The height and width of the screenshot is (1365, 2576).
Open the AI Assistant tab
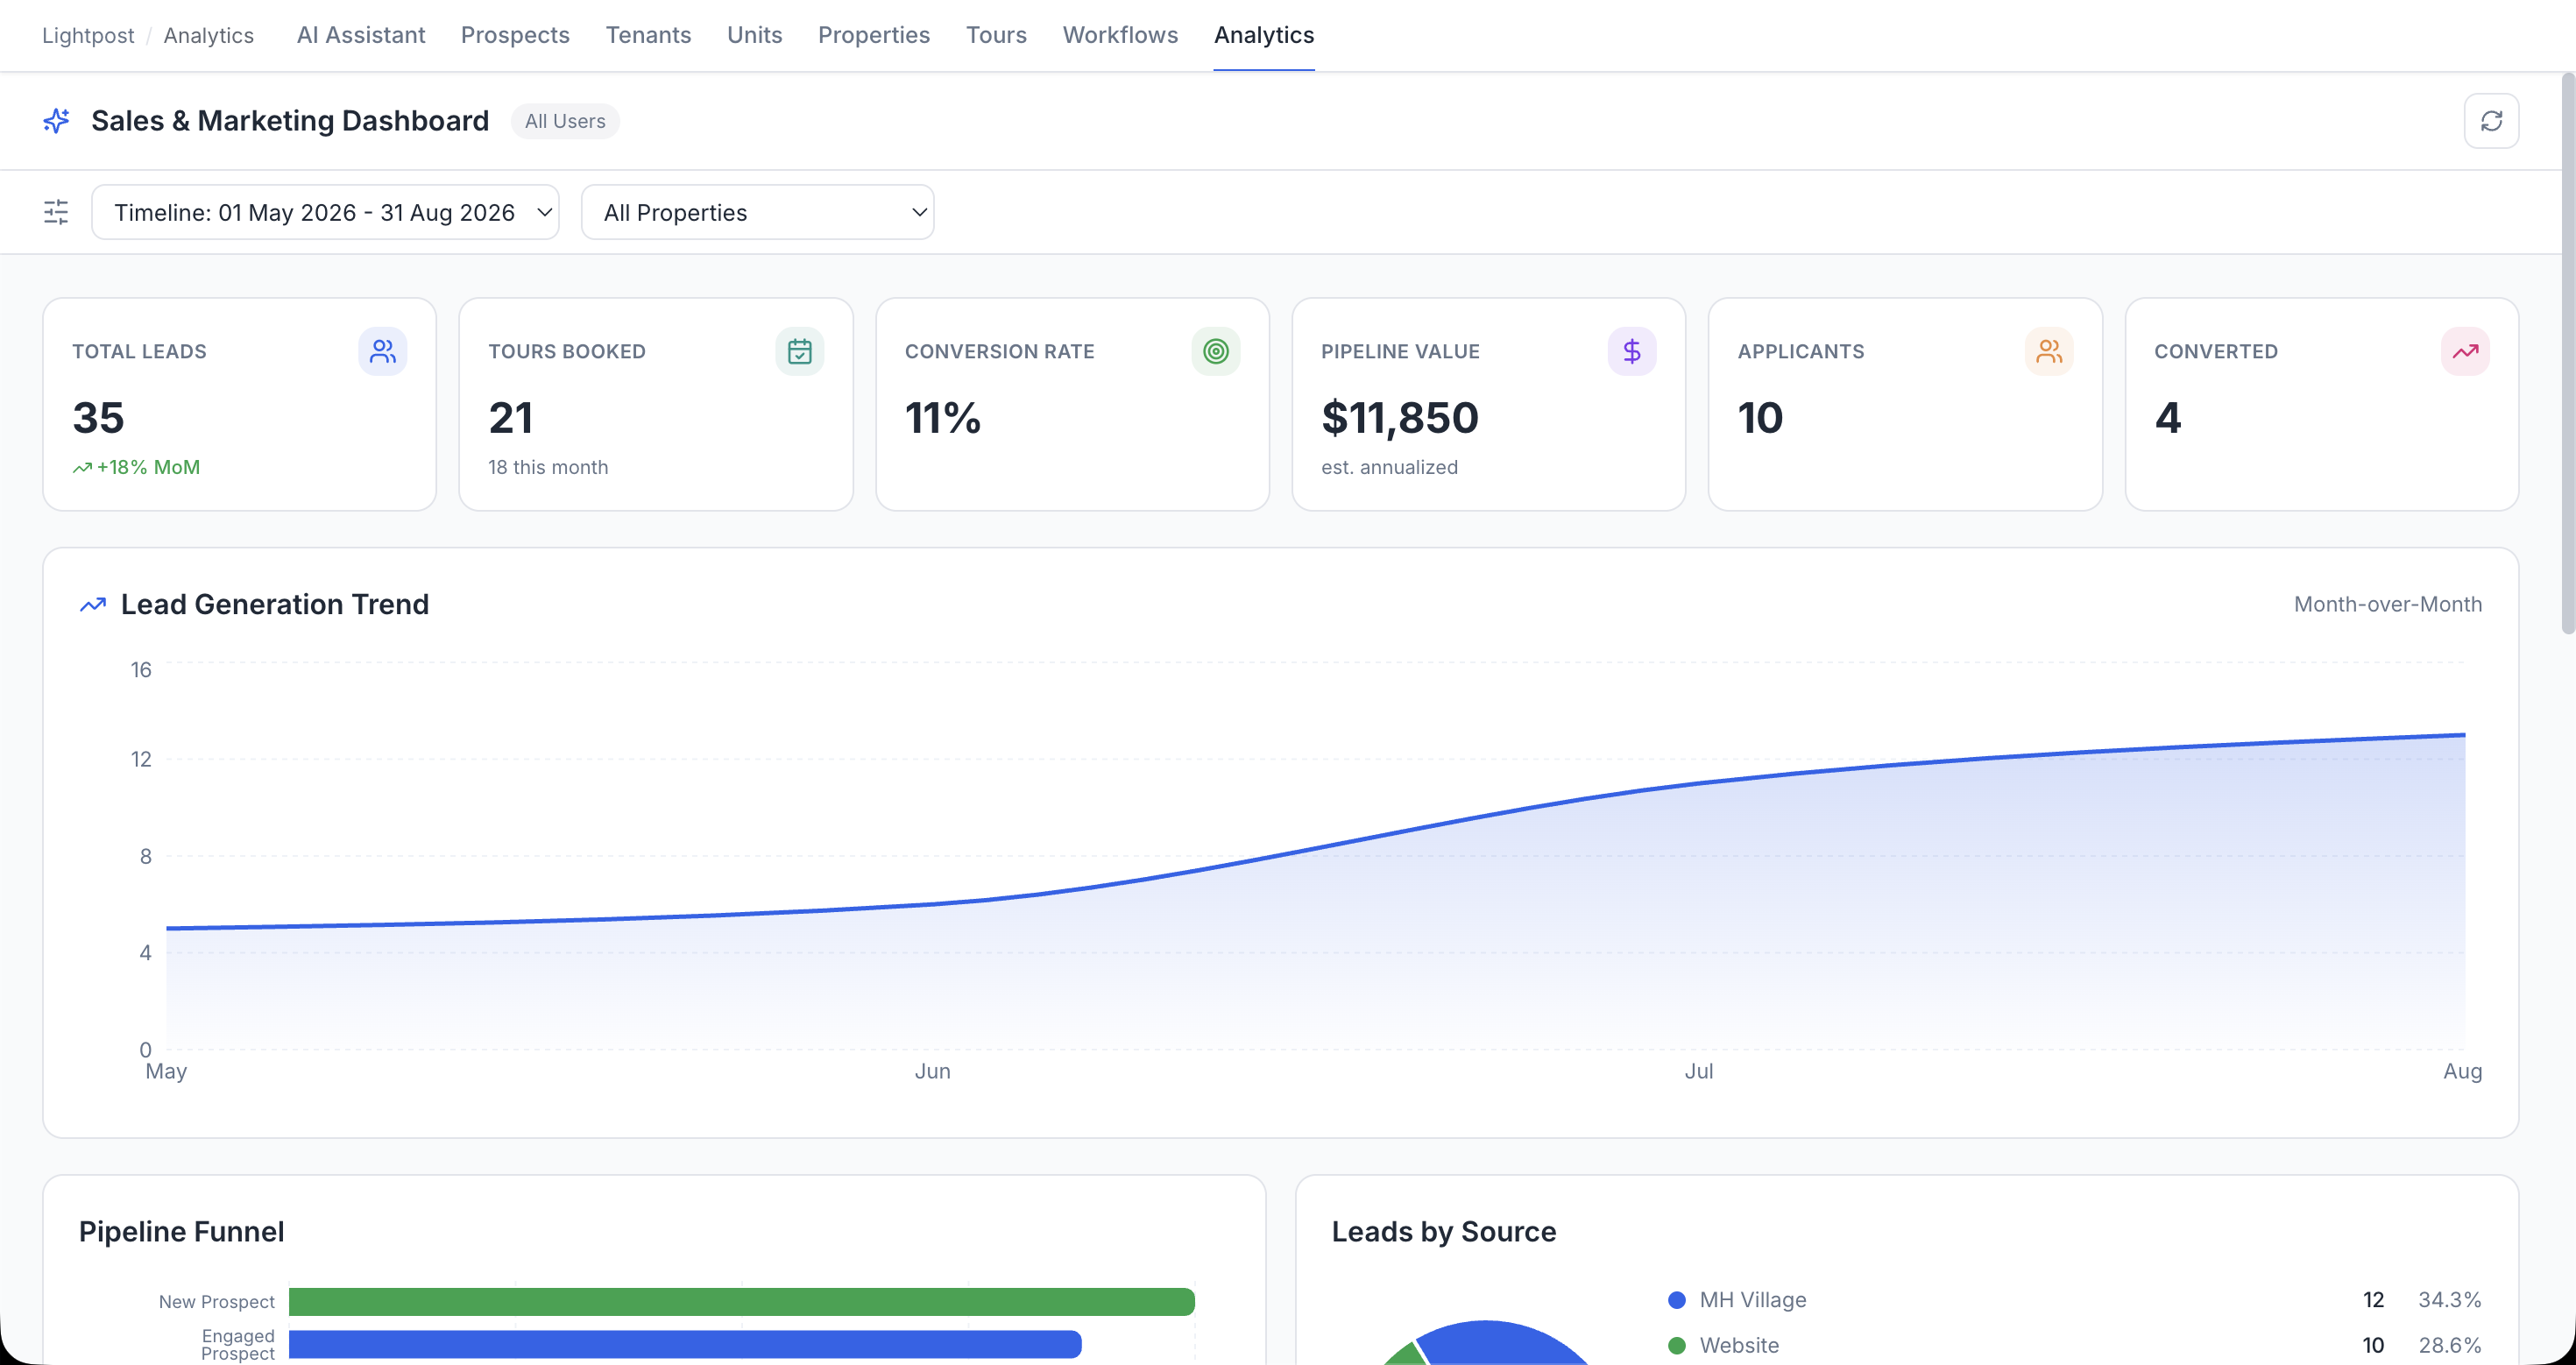pyautogui.click(x=361, y=35)
